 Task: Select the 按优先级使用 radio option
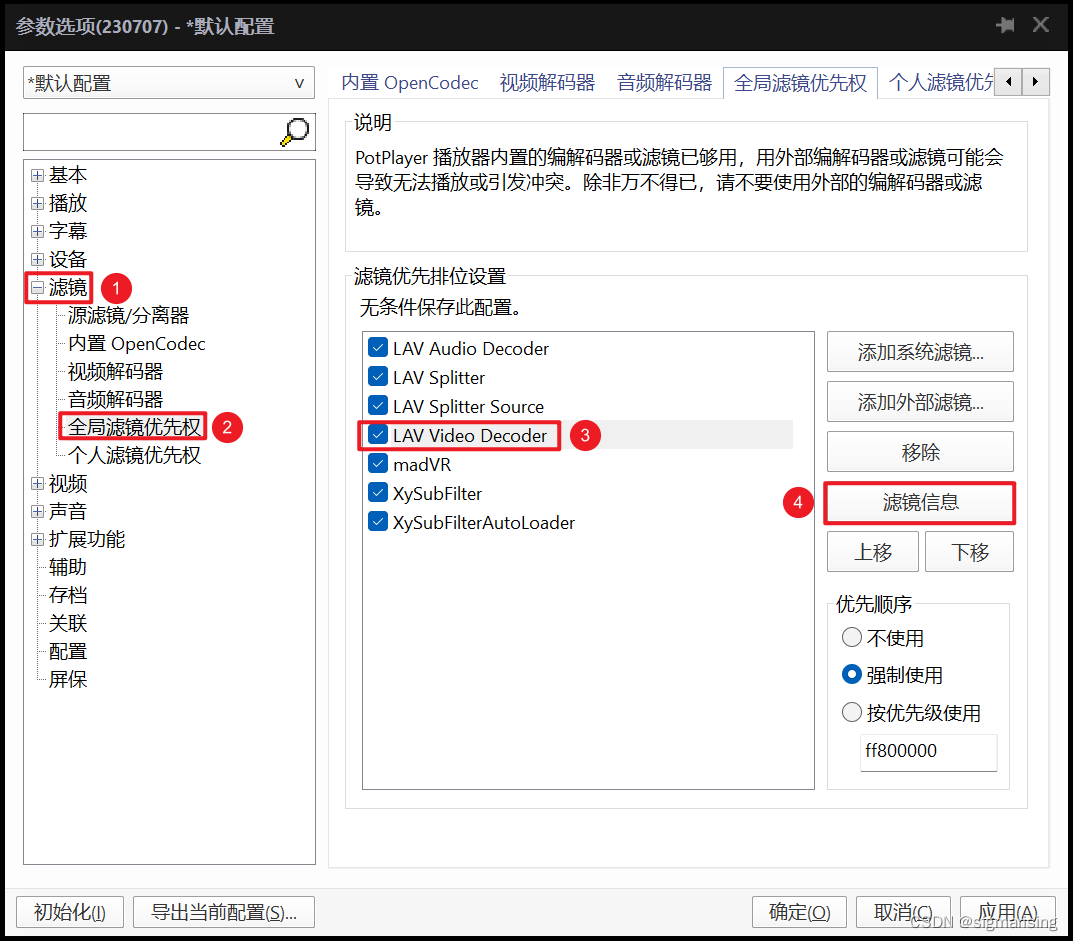851,712
